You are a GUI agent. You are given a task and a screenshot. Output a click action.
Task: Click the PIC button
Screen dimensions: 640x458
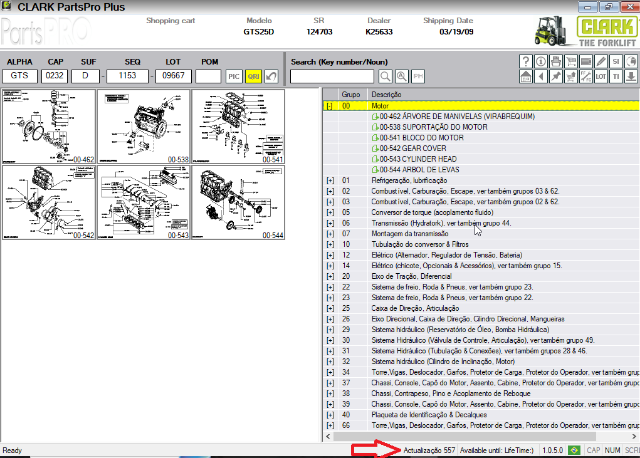point(234,76)
